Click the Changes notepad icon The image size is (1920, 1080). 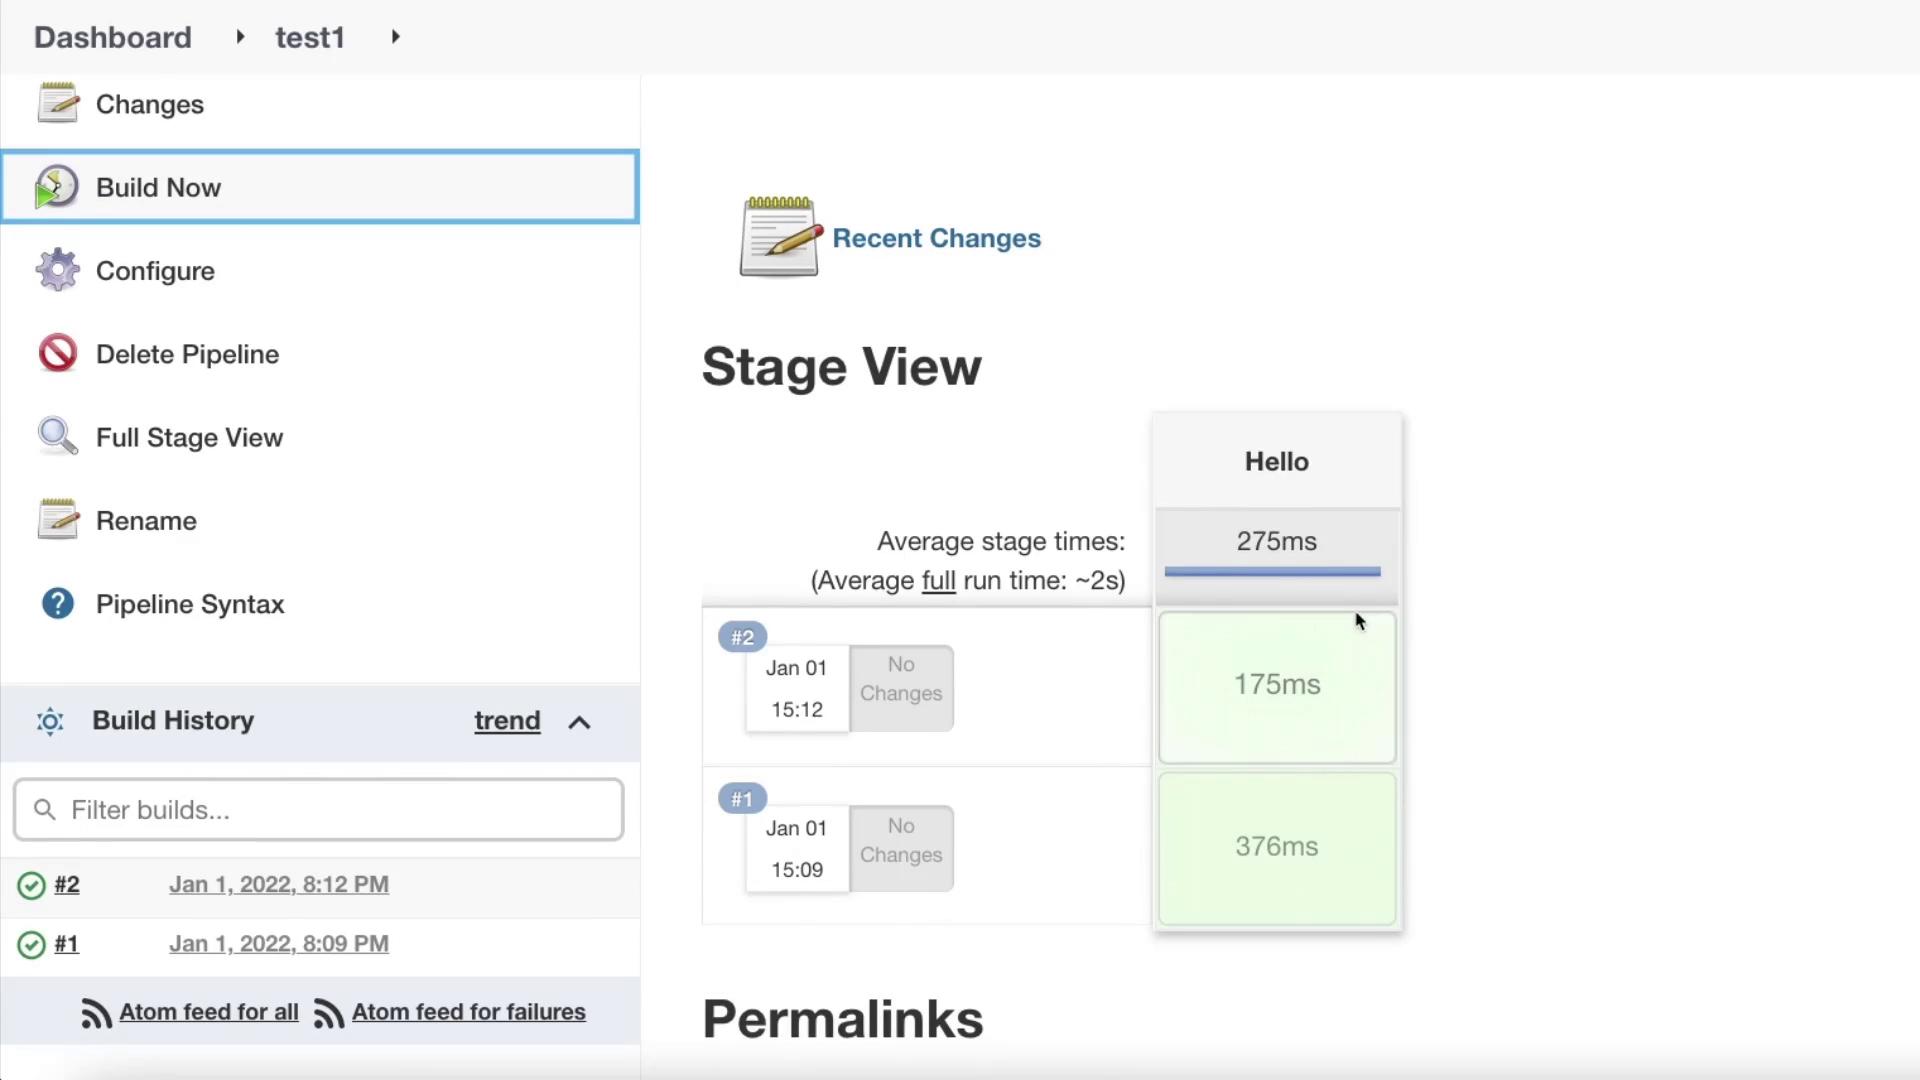(x=57, y=103)
